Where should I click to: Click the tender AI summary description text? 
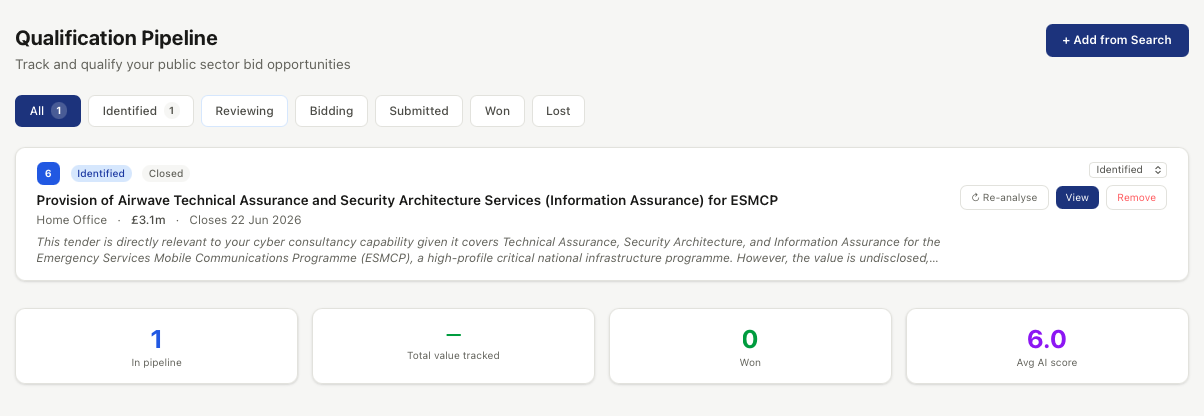pos(489,250)
